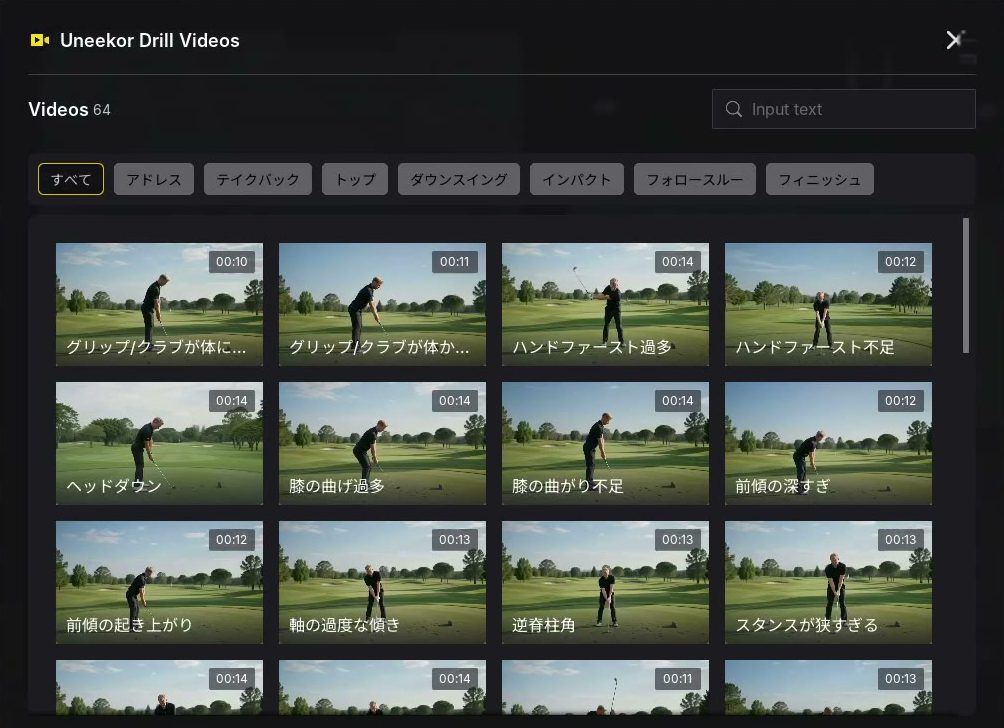Filter videos by トップ
The image size is (1004, 728).
point(355,179)
